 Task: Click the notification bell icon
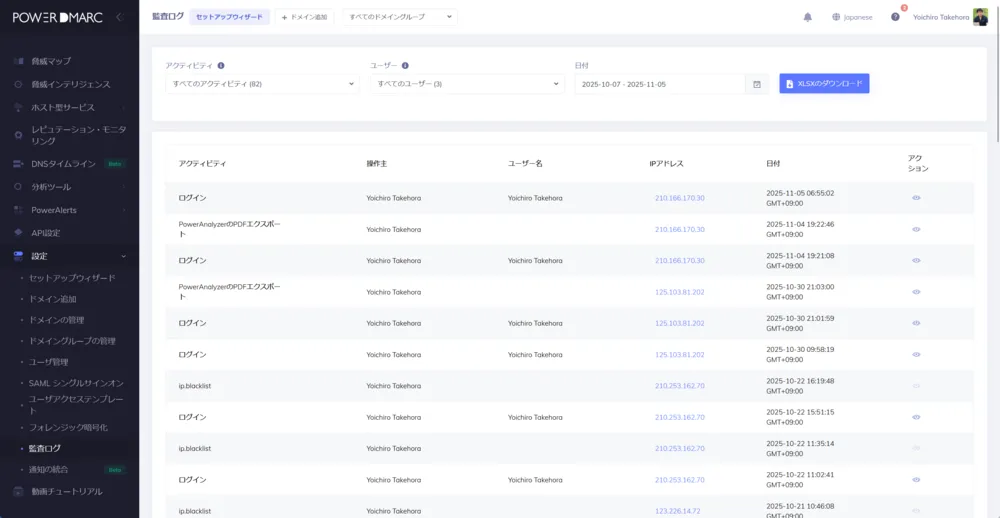808,17
